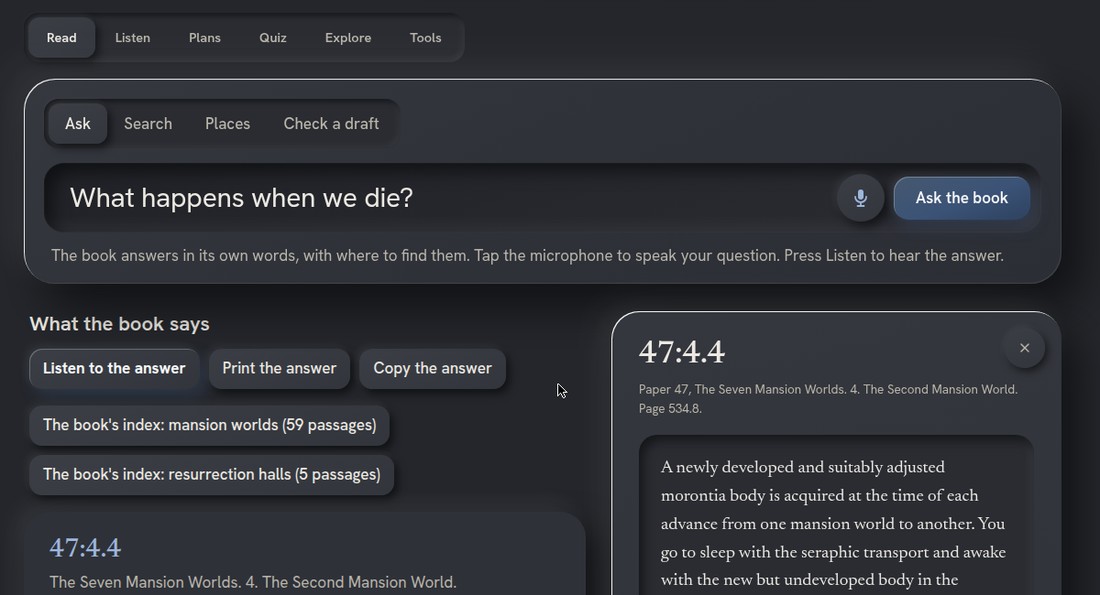1100x595 pixels.
Task: Open the Plans tab
Action: [x=205, y=38]
